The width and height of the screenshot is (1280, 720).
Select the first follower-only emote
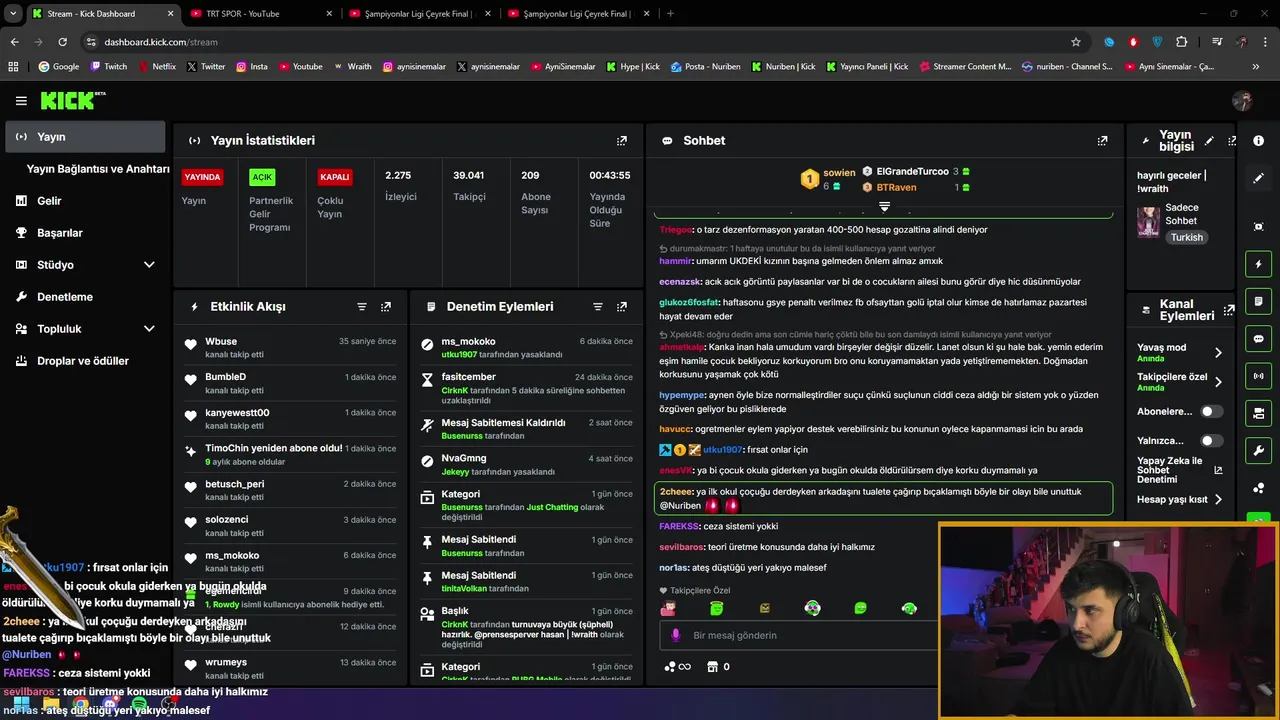click(x=668, y=608)
